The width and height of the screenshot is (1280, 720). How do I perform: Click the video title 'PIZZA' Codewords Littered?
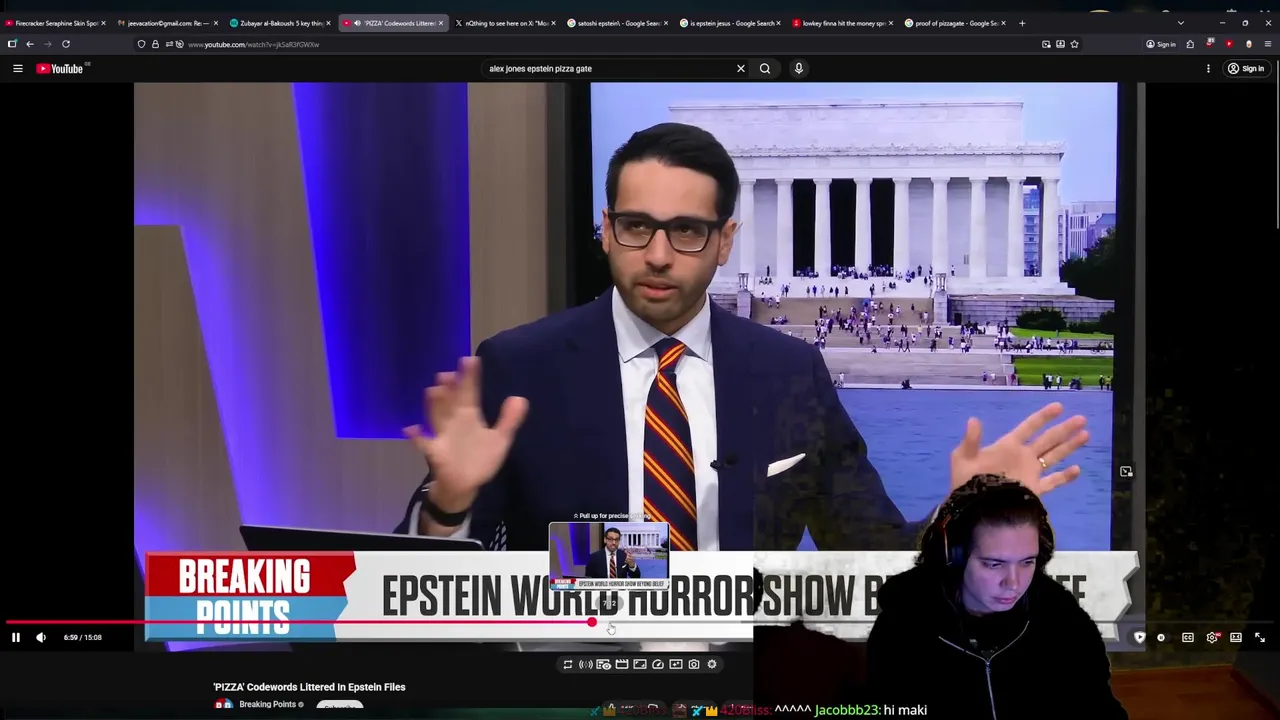tap(309, 687)
